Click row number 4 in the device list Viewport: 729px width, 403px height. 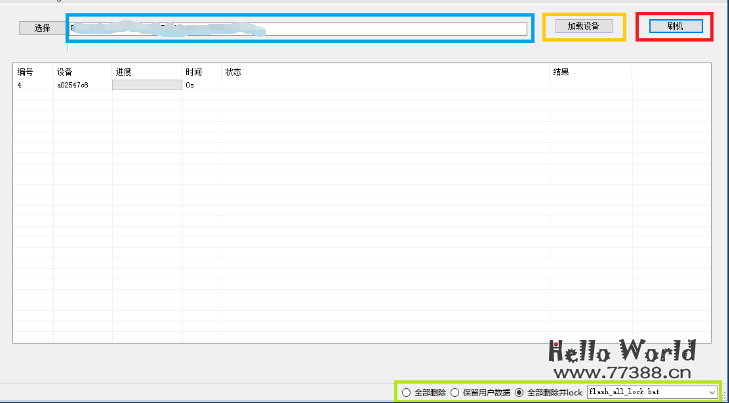point(20,86)
